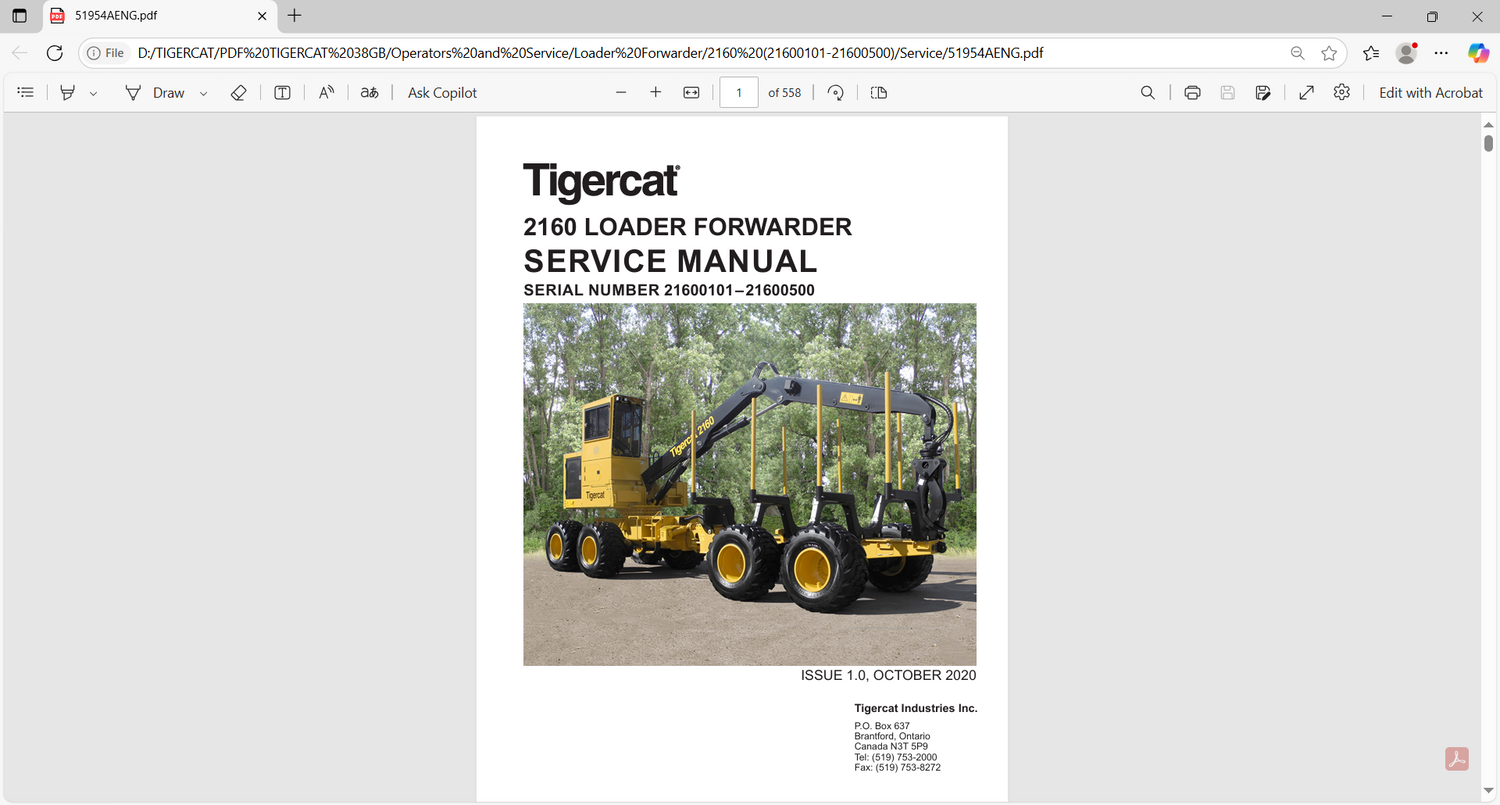This screenshot has height=805, width=1500.
Task: Close the 51954AENG.pdf tab
Action: (x=262, y=16)
